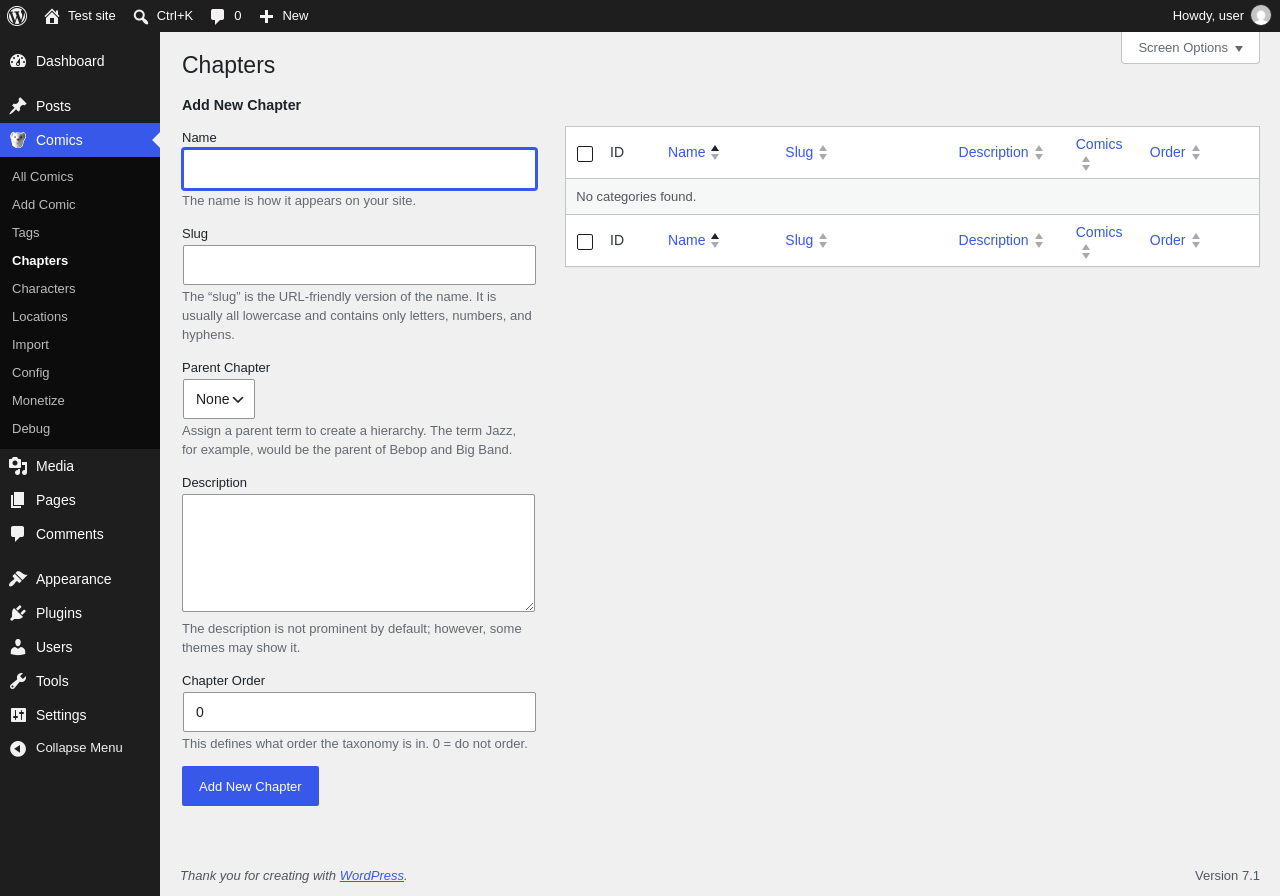Open the Locations submenu item
Image resolution: width=1280 pixels, height=896 pixels.
click(x=80, y=316)
